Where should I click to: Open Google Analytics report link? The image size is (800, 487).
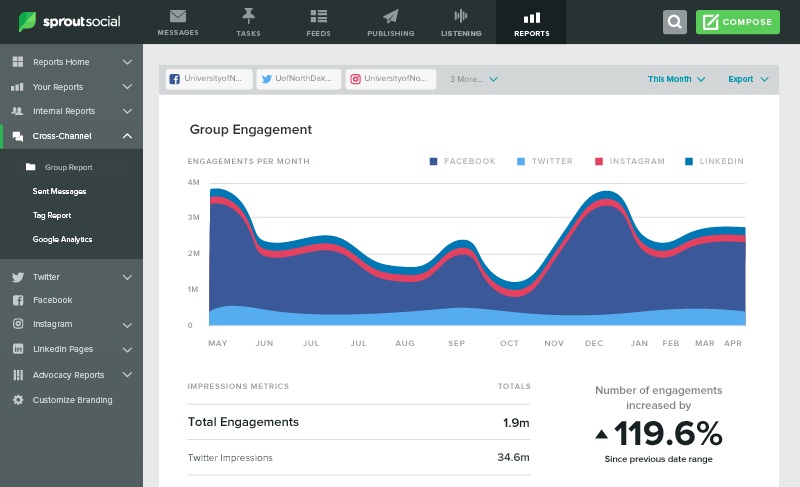62,239
